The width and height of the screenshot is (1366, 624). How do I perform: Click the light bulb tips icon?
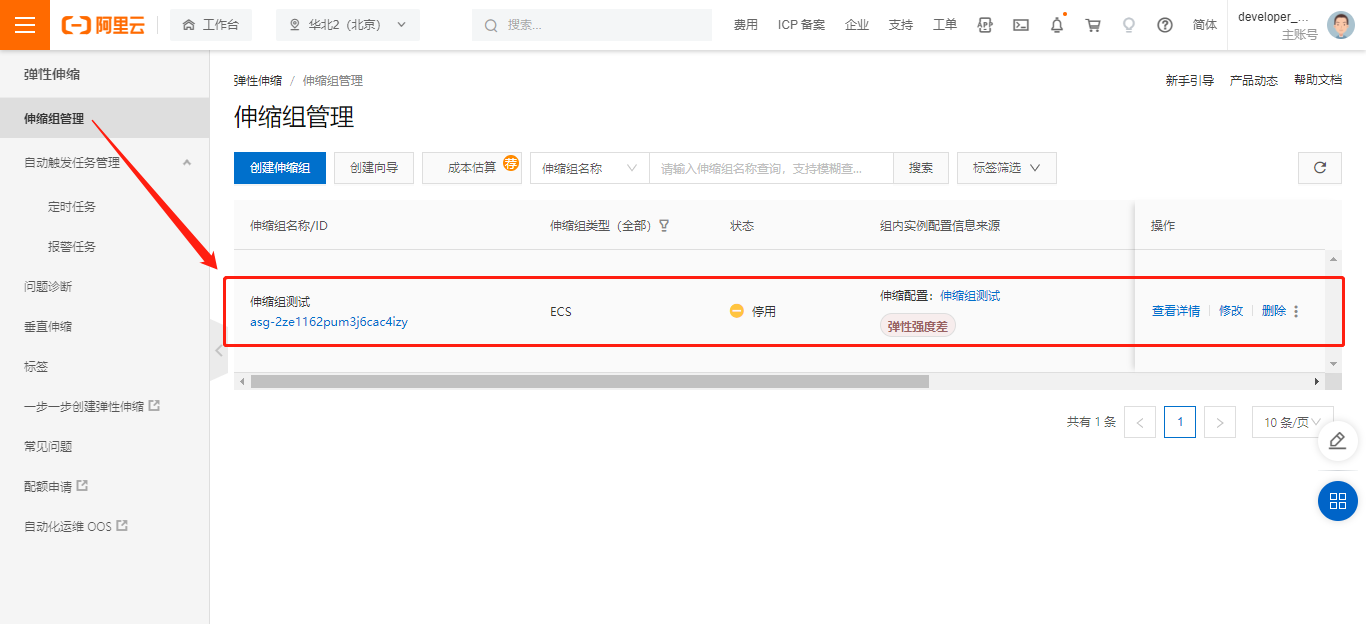pyautogui.click(x=1129, y=25)
